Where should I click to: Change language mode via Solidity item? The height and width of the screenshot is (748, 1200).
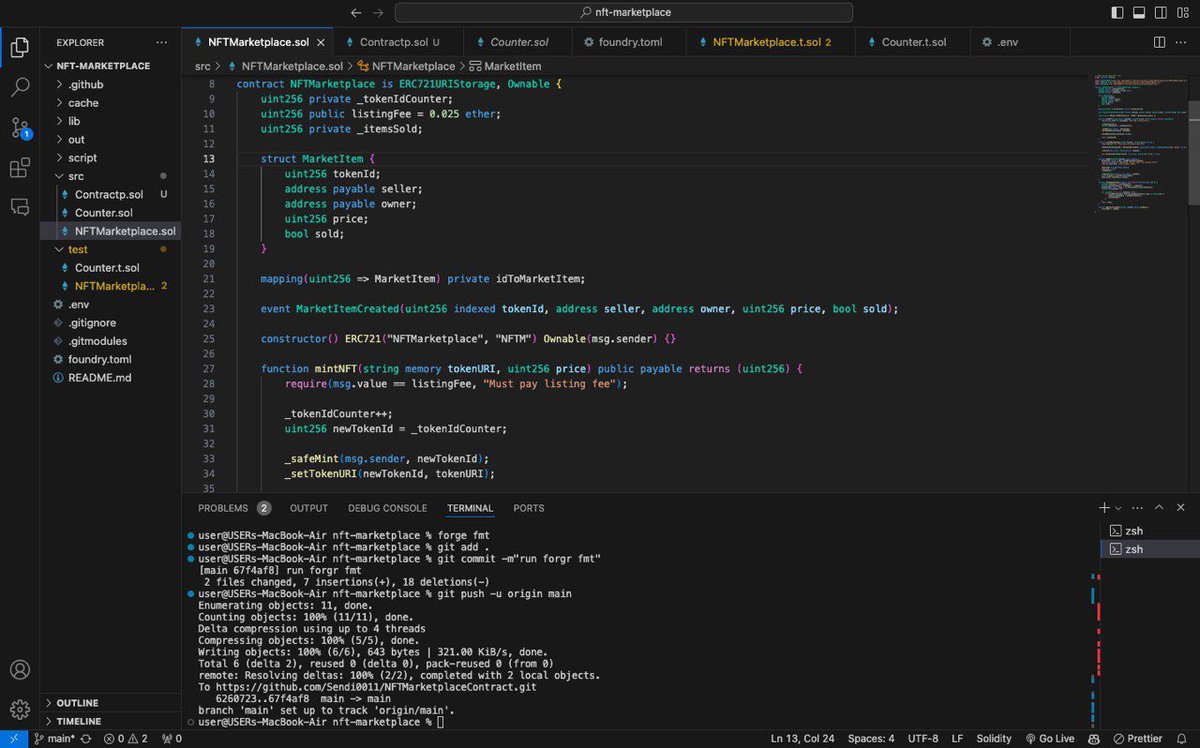(x=994, y=738)
